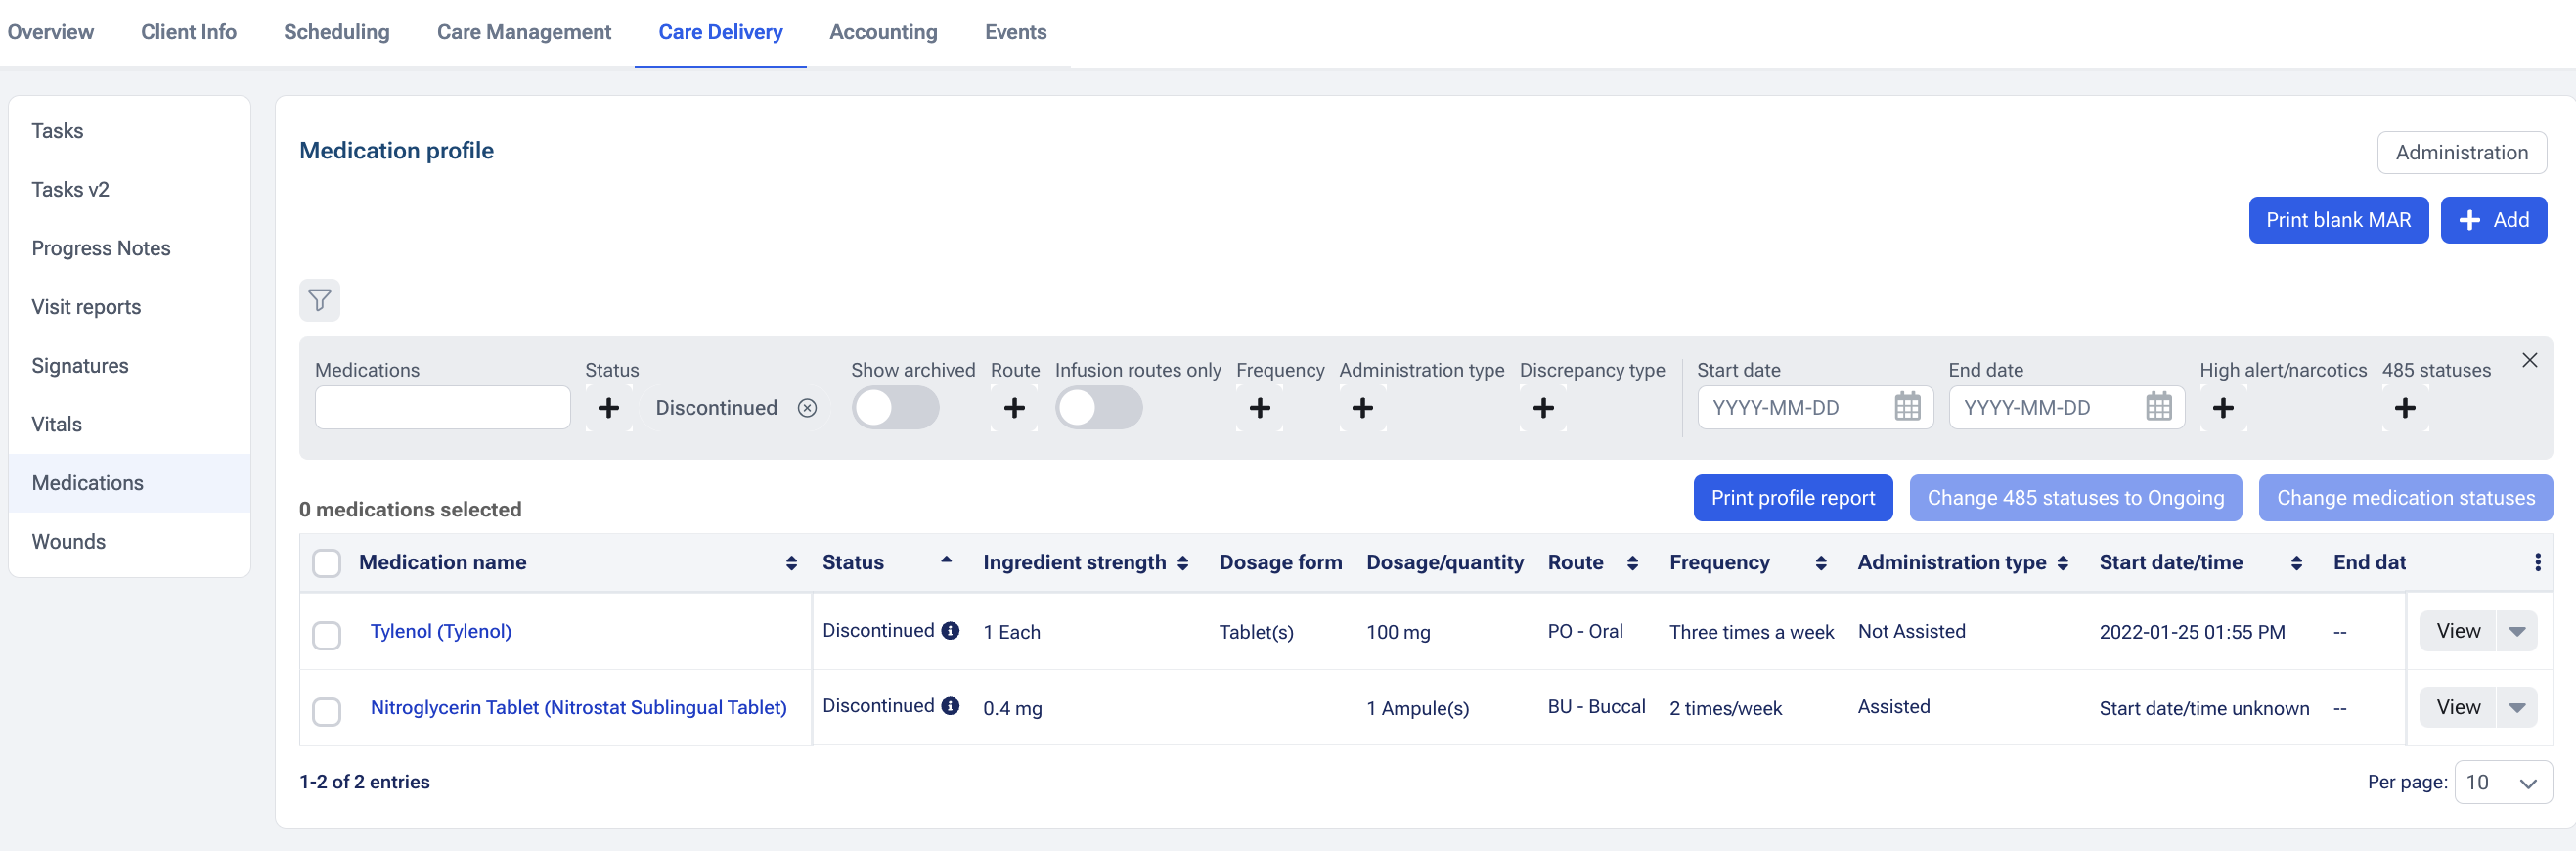The height and width of the screenshot is (851, 2576).
Task: Expand the View dropdown arrow for Tylenol
Action: click(2516, 631)
